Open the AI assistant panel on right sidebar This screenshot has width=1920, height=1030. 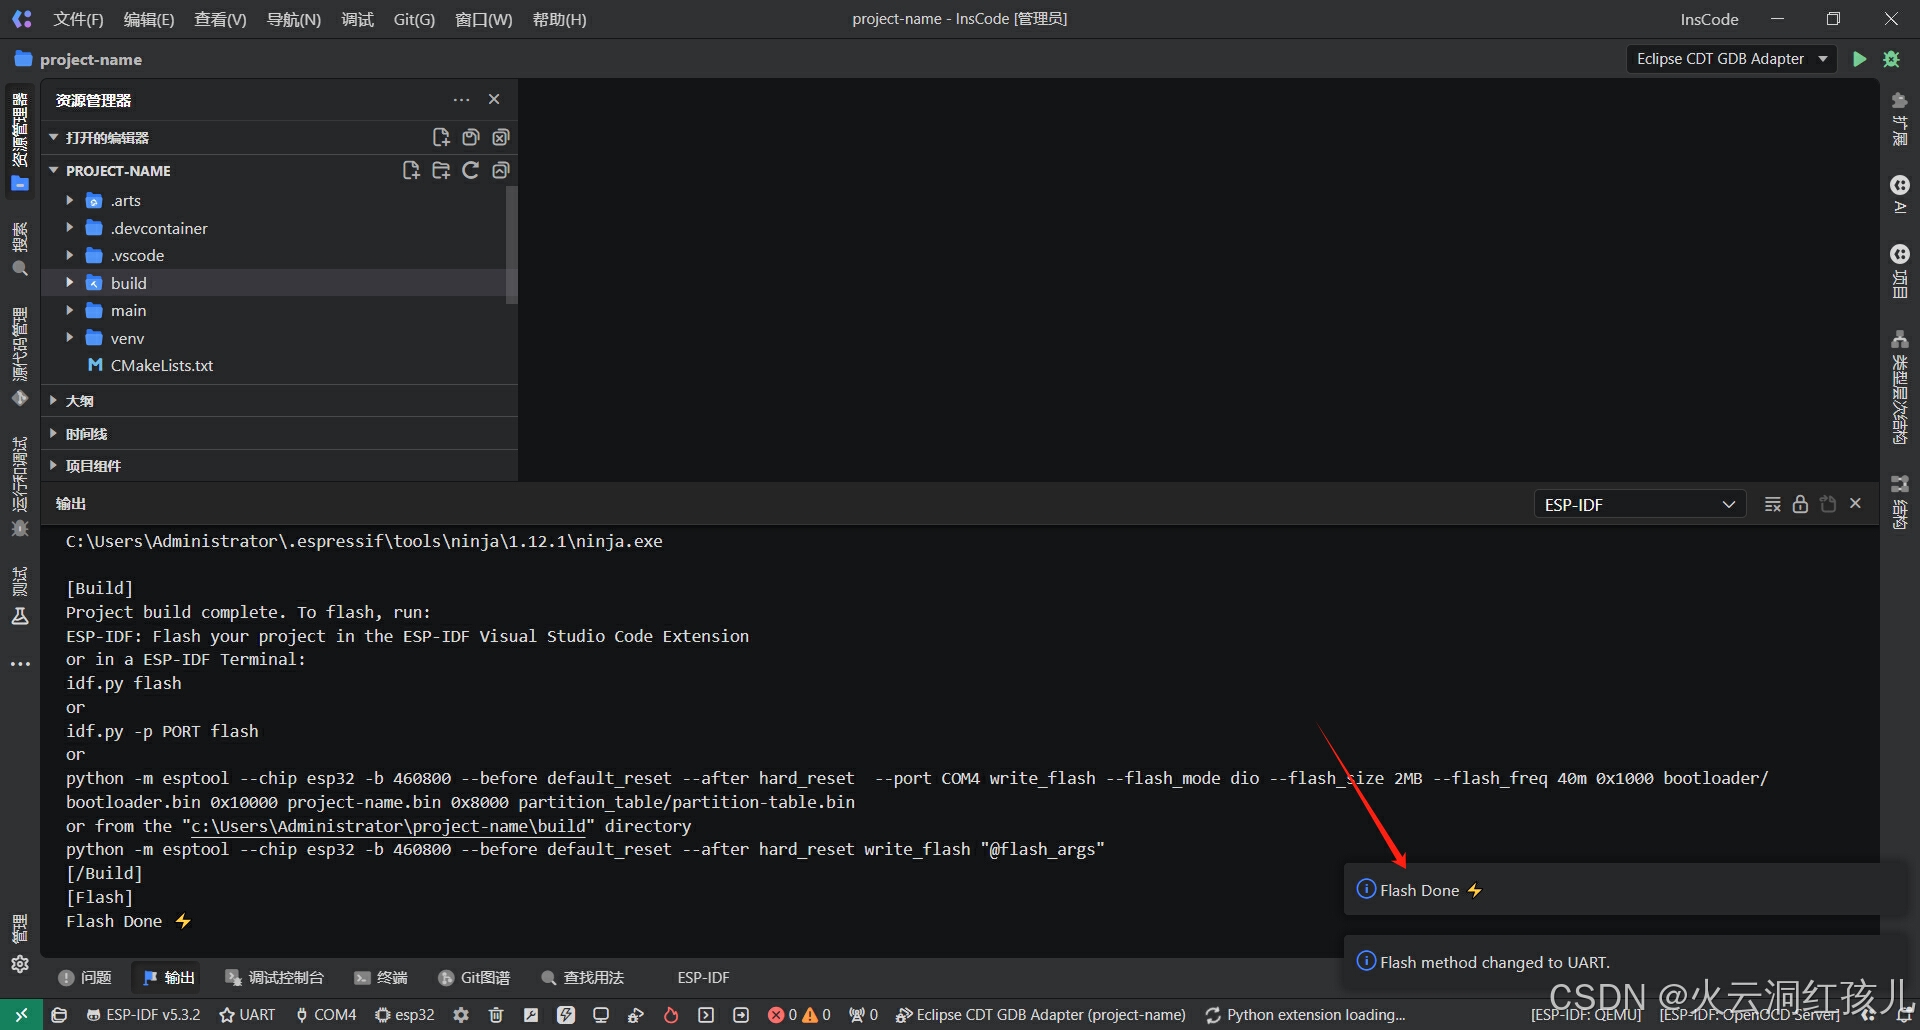tap(1900, 194)
